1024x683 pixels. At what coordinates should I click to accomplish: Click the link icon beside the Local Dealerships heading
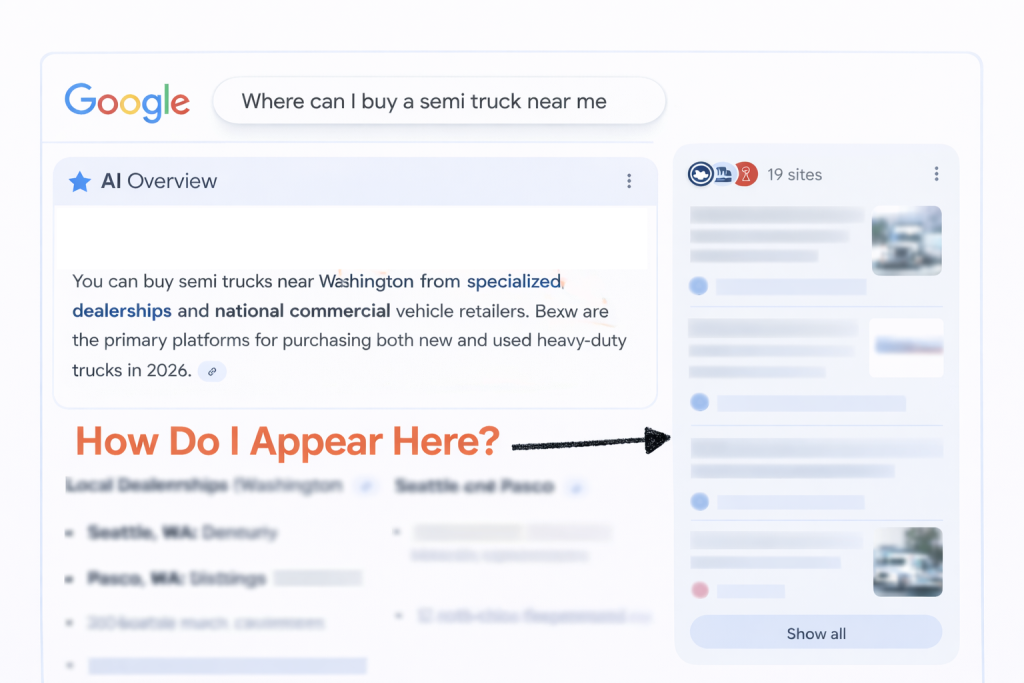click(366, 486)
